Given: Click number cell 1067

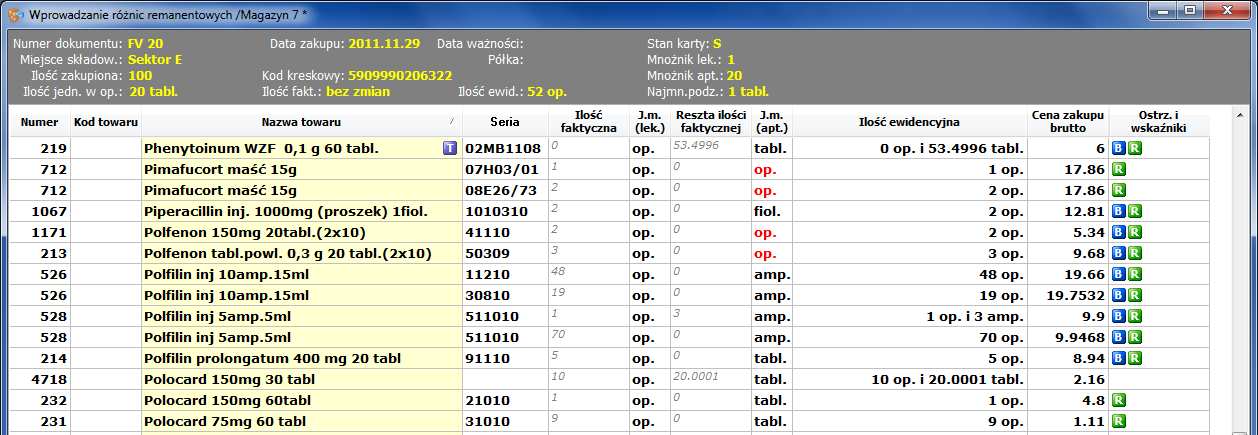Looking at the screenshot, I should coord(40,211).
